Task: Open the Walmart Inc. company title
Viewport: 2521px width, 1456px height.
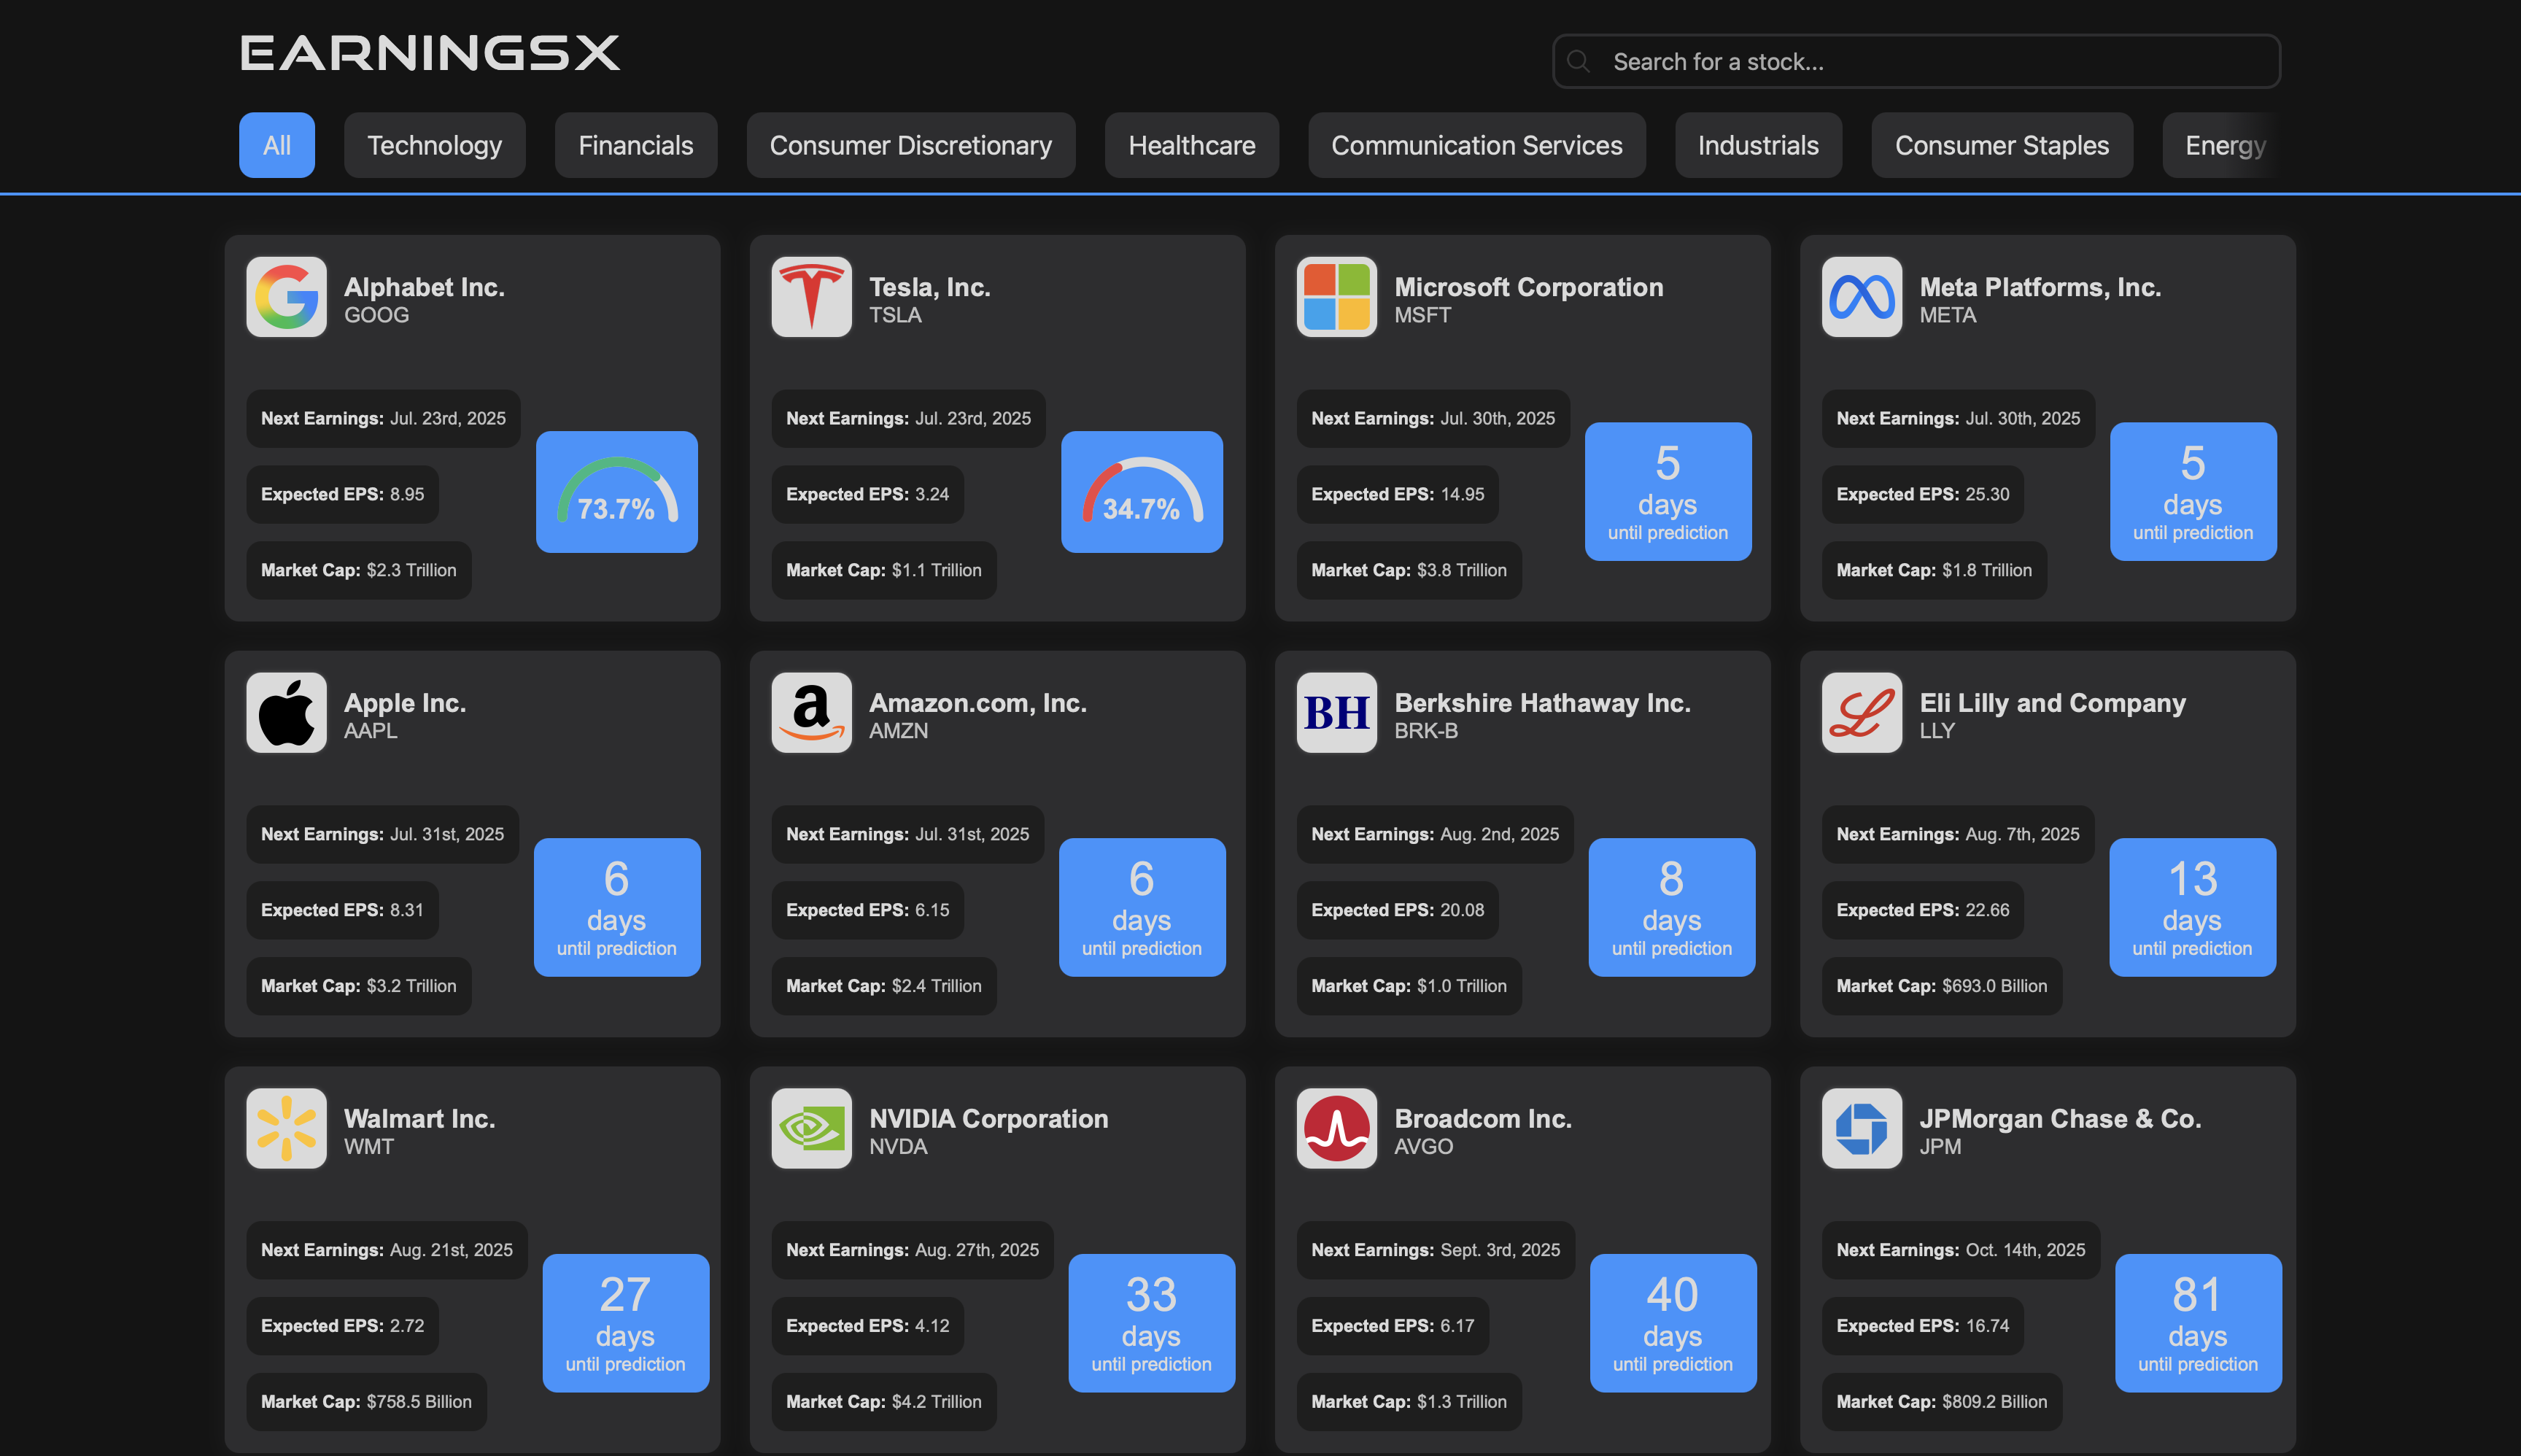Action: pos(419,1118)
